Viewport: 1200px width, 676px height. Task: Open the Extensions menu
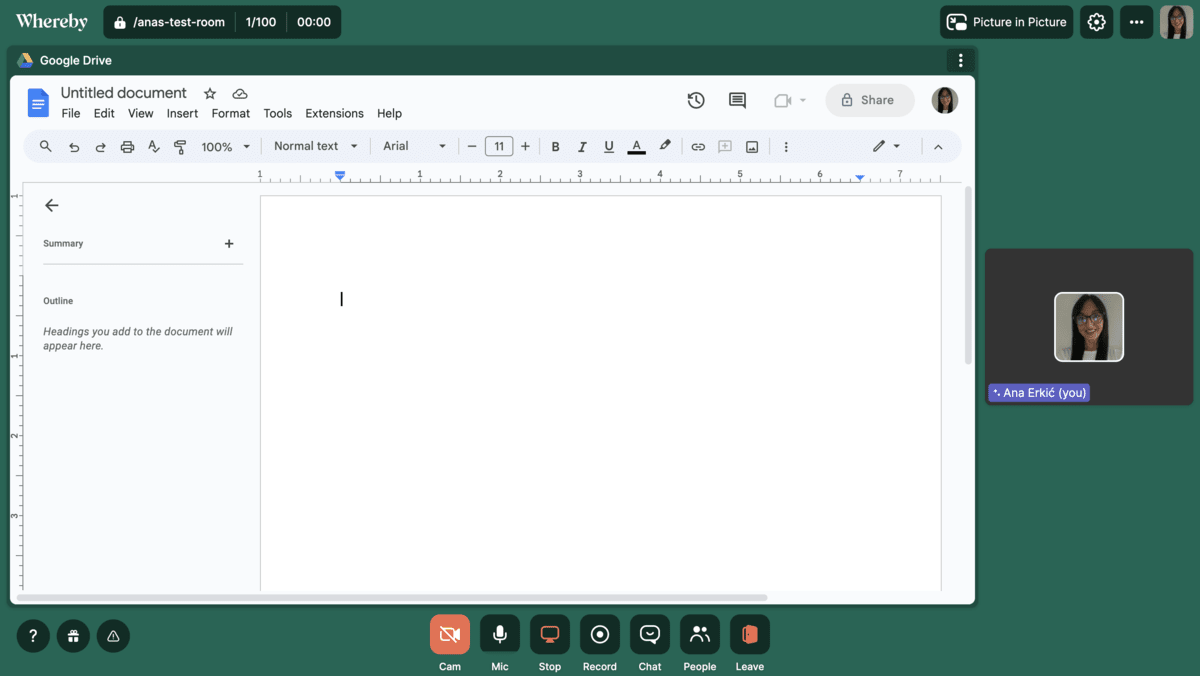coord(334,113)
